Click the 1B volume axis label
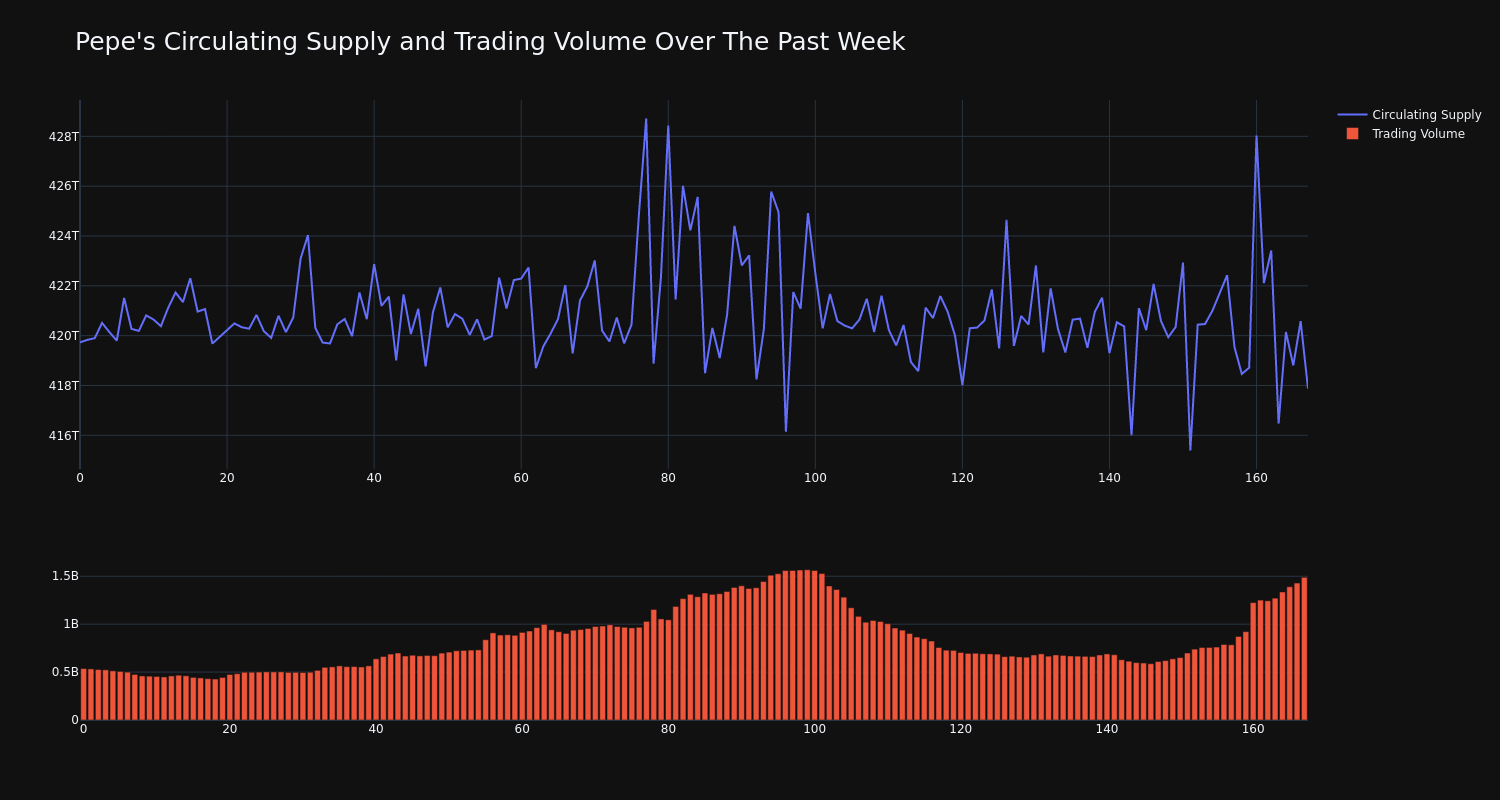This screenshot has height=800, width=1500. (x=71, y=624)
